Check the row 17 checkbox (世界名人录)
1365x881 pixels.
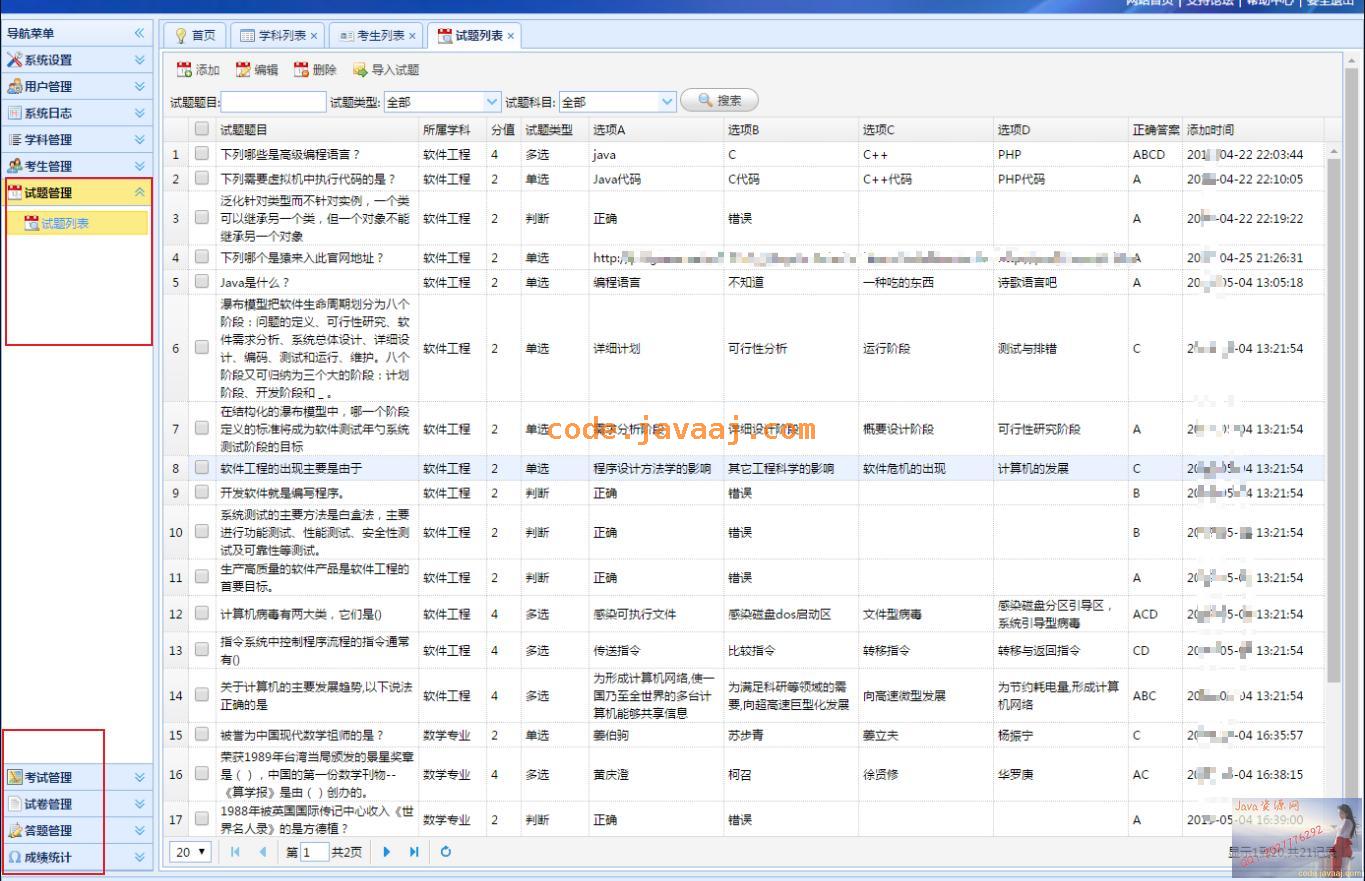point(202,819)
